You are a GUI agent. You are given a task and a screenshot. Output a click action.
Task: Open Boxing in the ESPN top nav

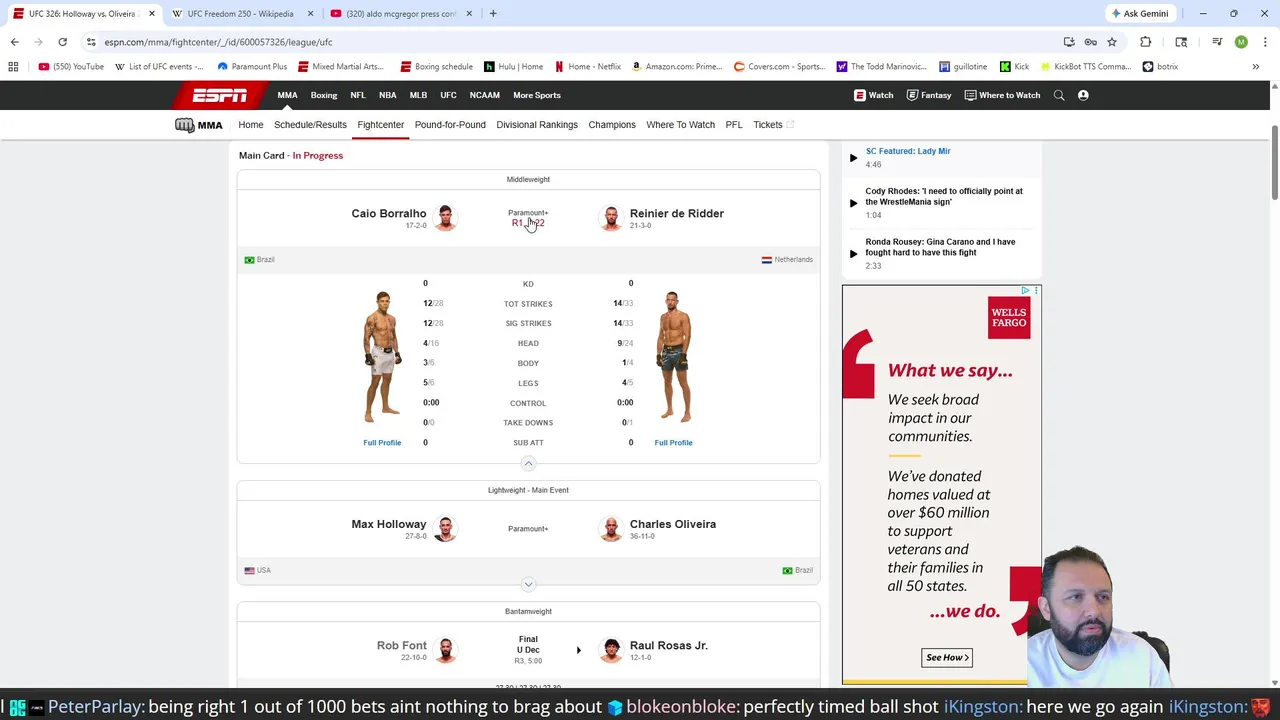coord(324,95)
